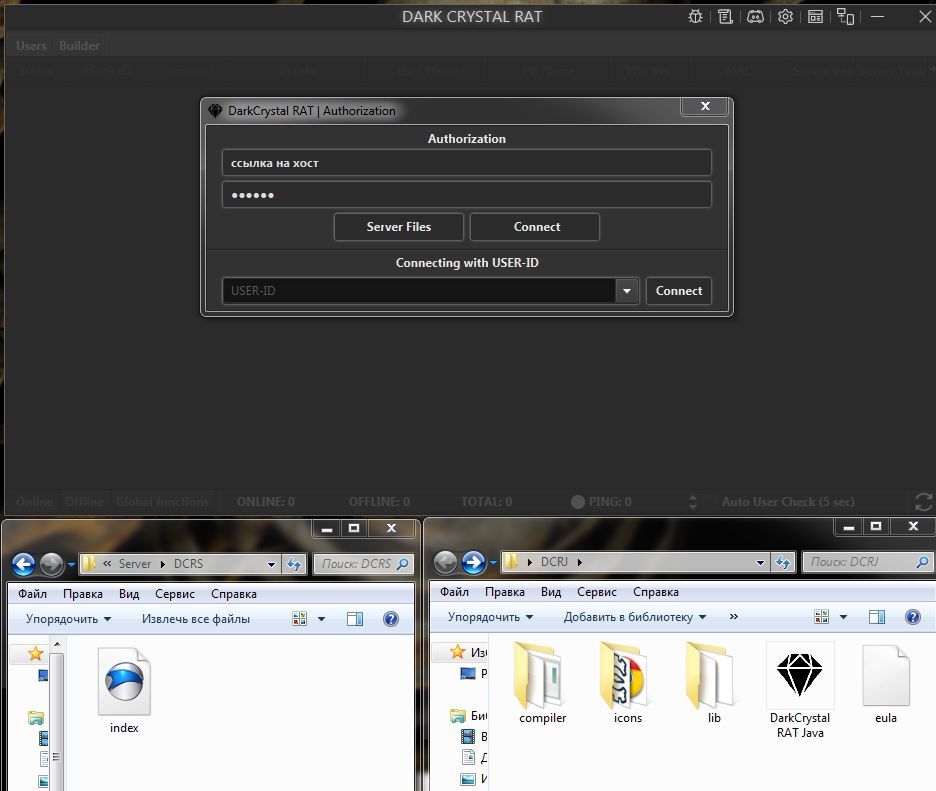Click Back arrow in DCRS explorer window

24,564
